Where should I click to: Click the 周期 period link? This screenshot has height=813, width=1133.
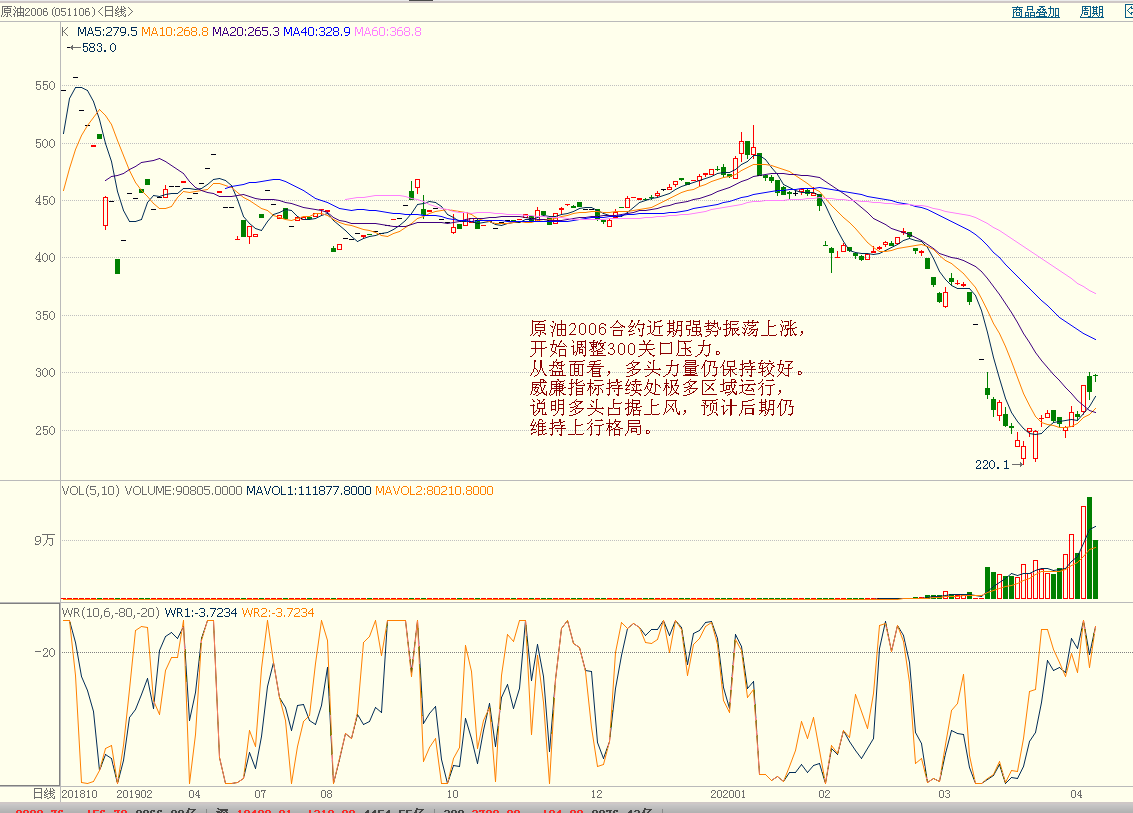click(1091, 12)
